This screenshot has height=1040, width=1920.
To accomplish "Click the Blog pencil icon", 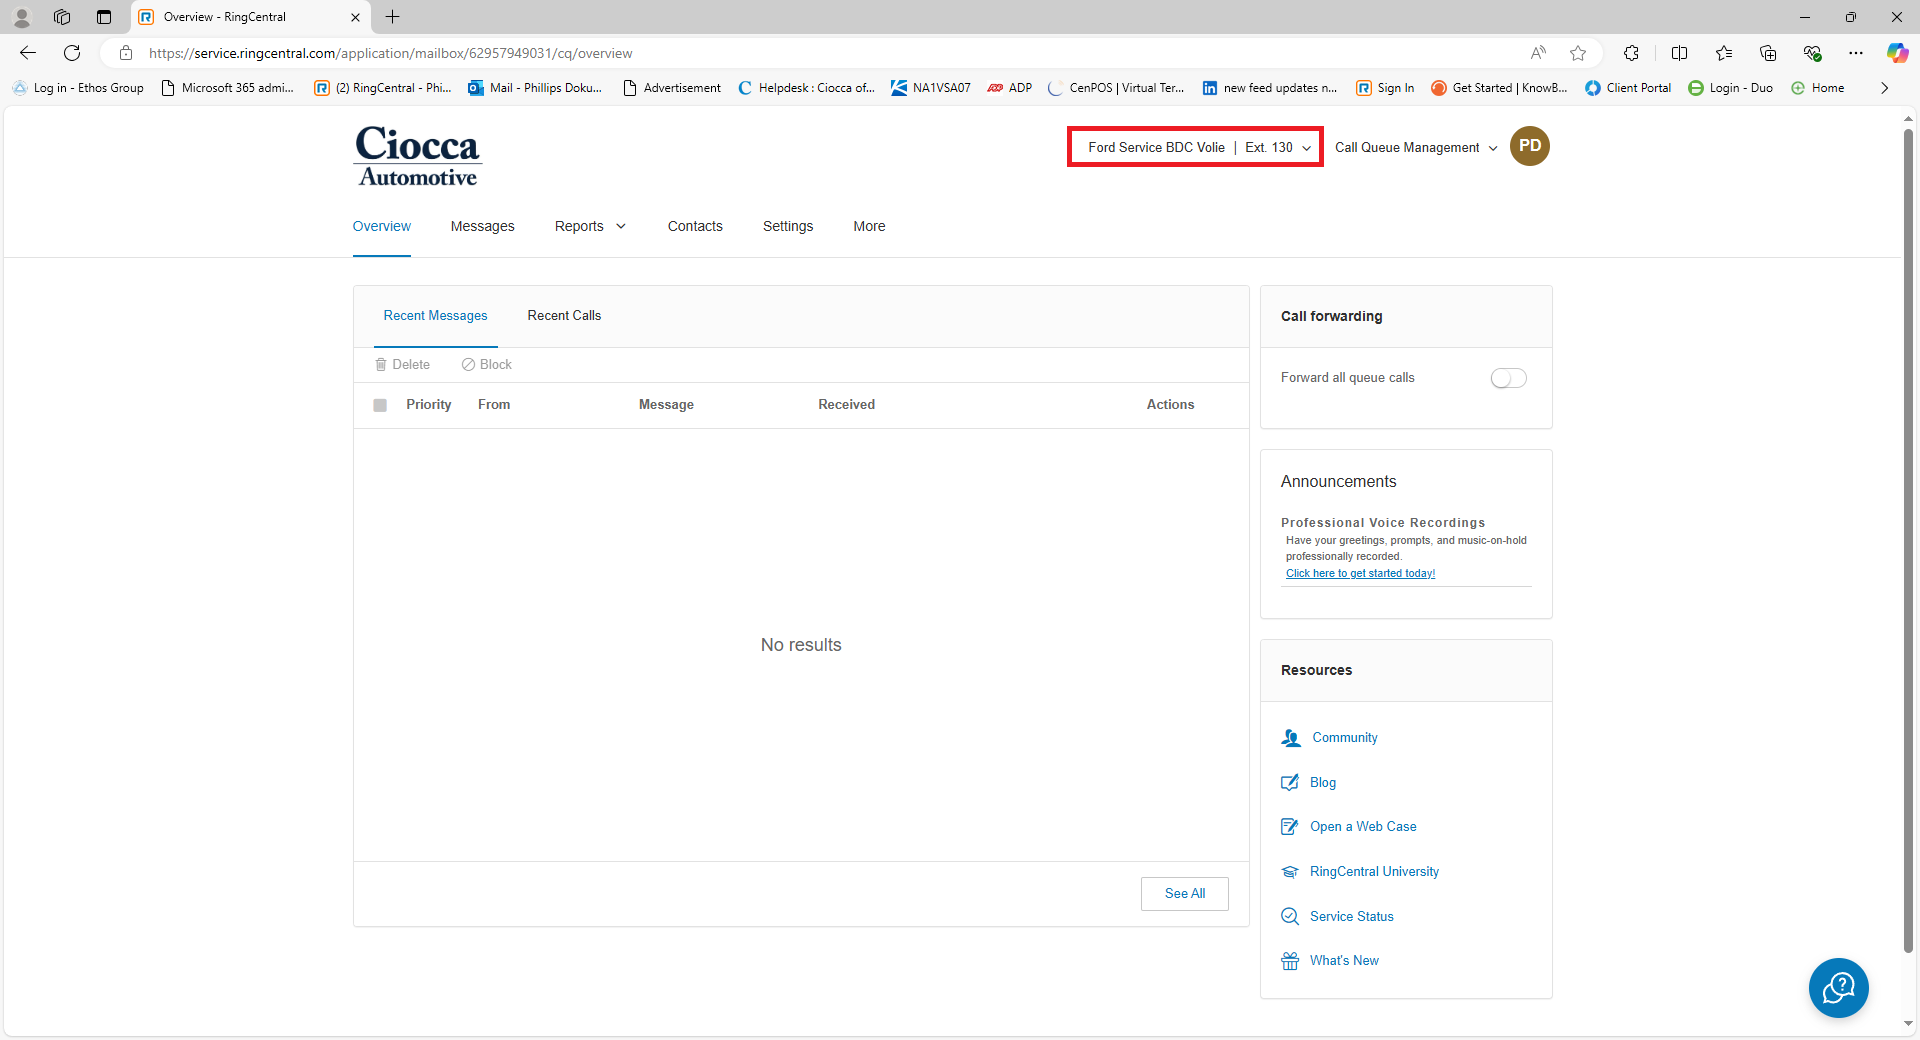I will pyautogui.click(x=1290, y=782).
